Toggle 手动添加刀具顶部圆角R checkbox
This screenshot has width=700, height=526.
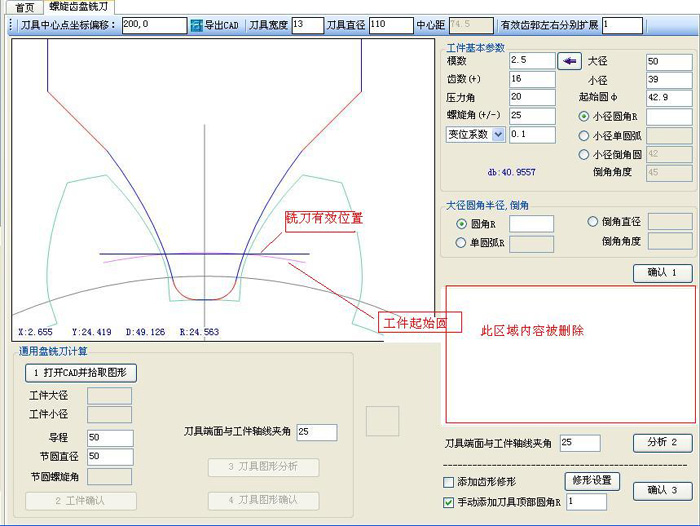pos(448,503)
